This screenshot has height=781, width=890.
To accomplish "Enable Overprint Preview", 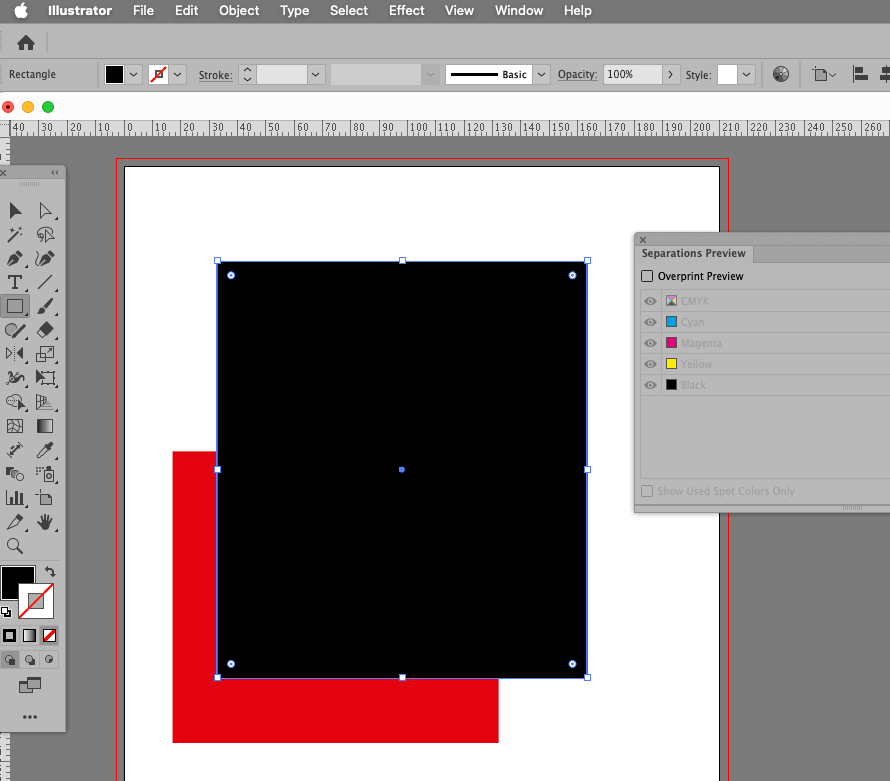I will coord(647,276).
